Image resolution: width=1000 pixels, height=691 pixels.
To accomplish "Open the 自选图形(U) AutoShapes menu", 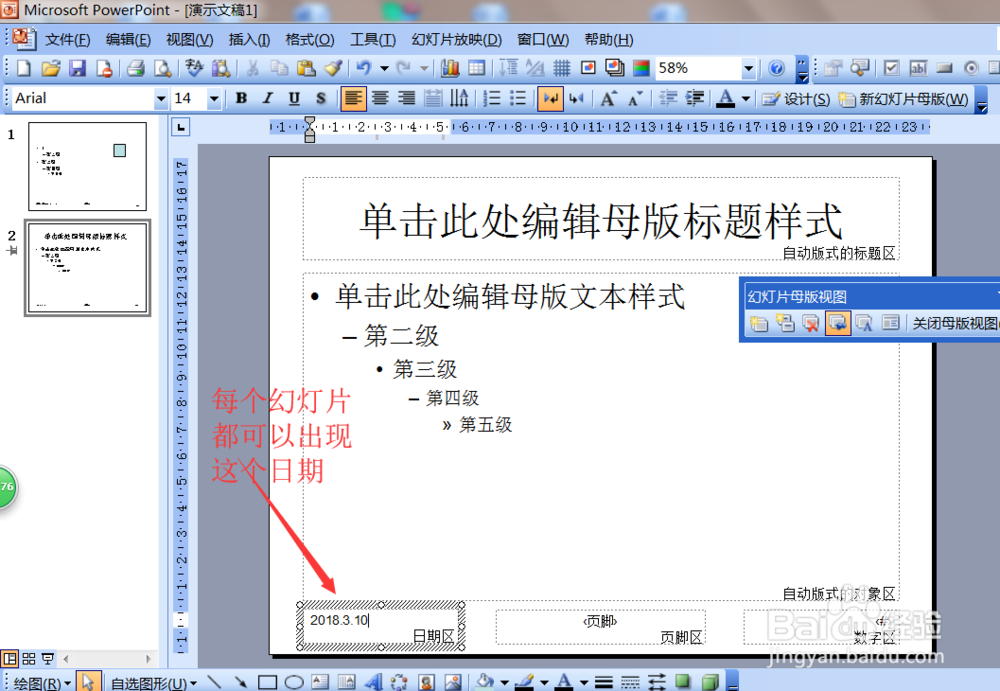I will pyautogui.click(x=150, y=682).
